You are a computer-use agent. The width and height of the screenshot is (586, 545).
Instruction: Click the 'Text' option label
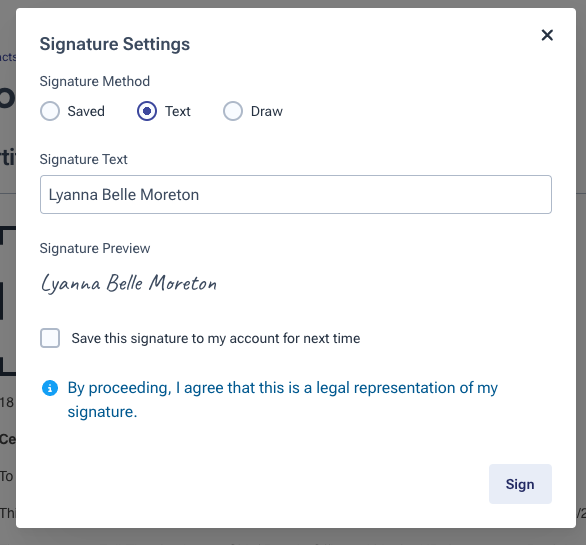pyautogui.click(x=178, y=111)
